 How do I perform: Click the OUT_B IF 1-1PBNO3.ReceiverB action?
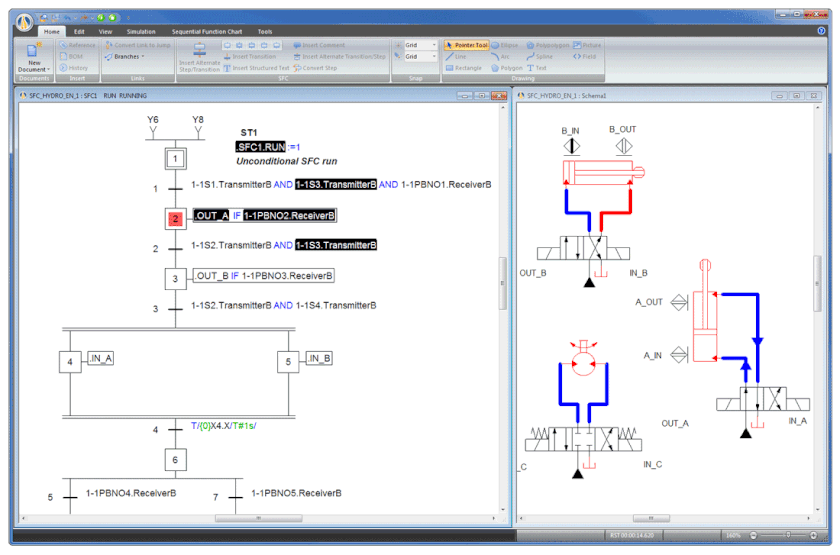pos(264,276)
